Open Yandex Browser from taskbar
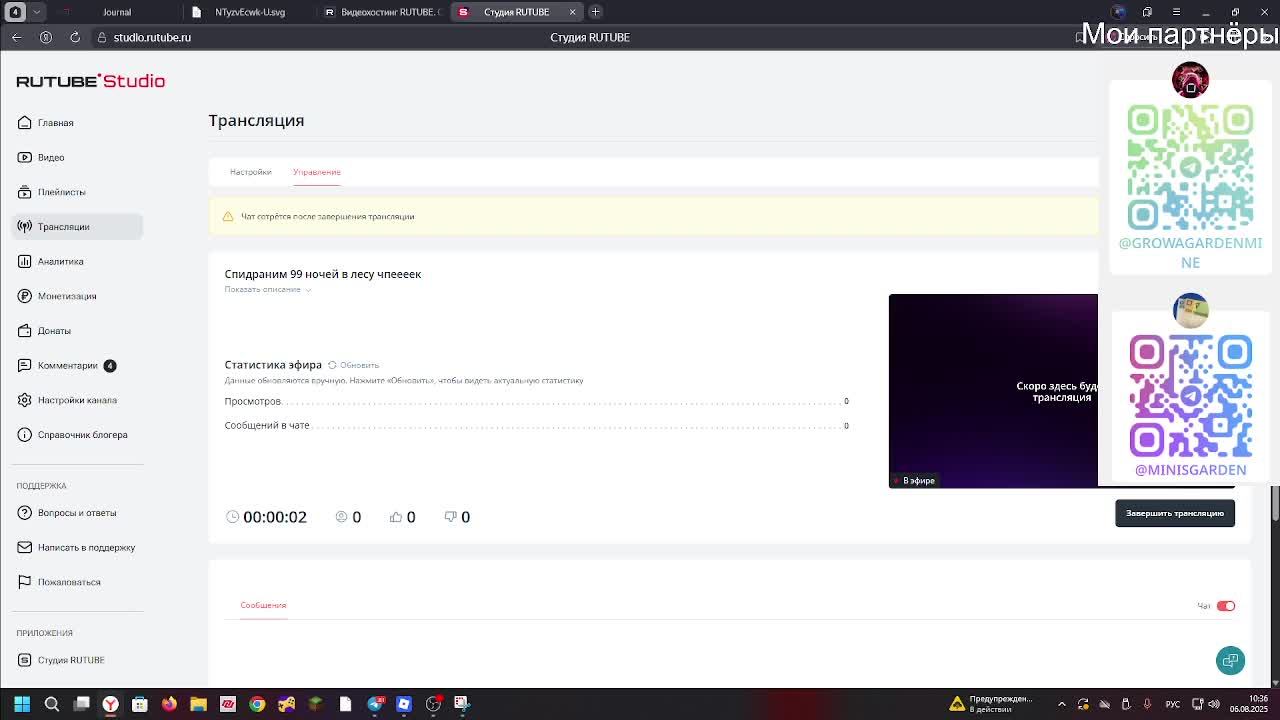Image resolution: width=1280 pixels, height=720 pixels. click(x=111, y=704)
